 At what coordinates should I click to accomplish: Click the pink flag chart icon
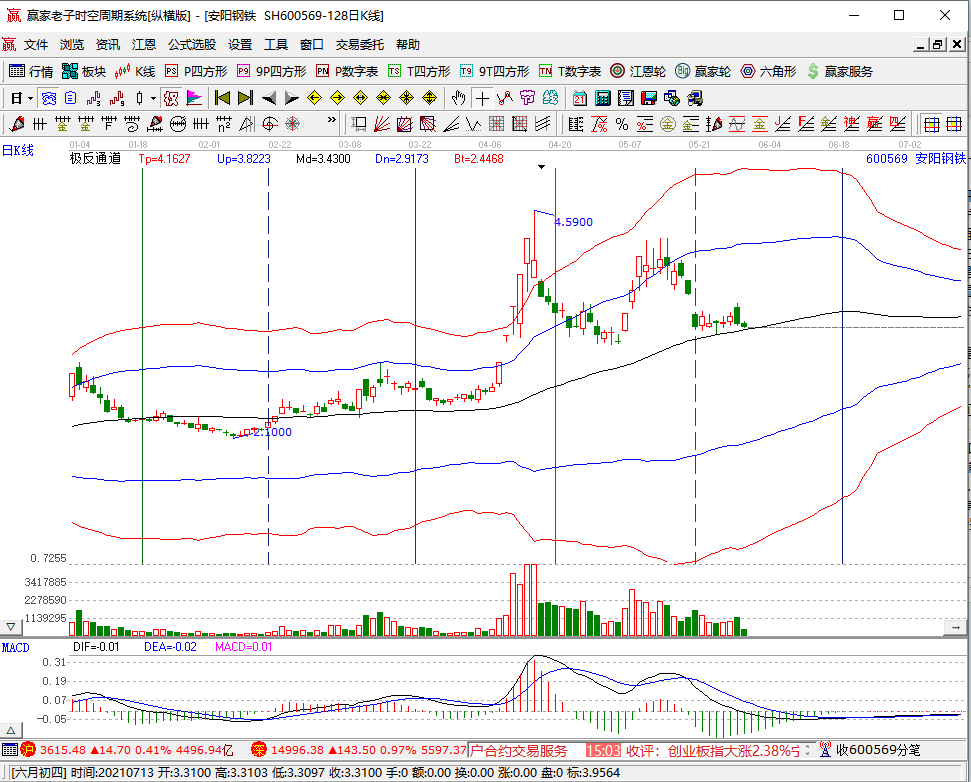coord(194,98)
